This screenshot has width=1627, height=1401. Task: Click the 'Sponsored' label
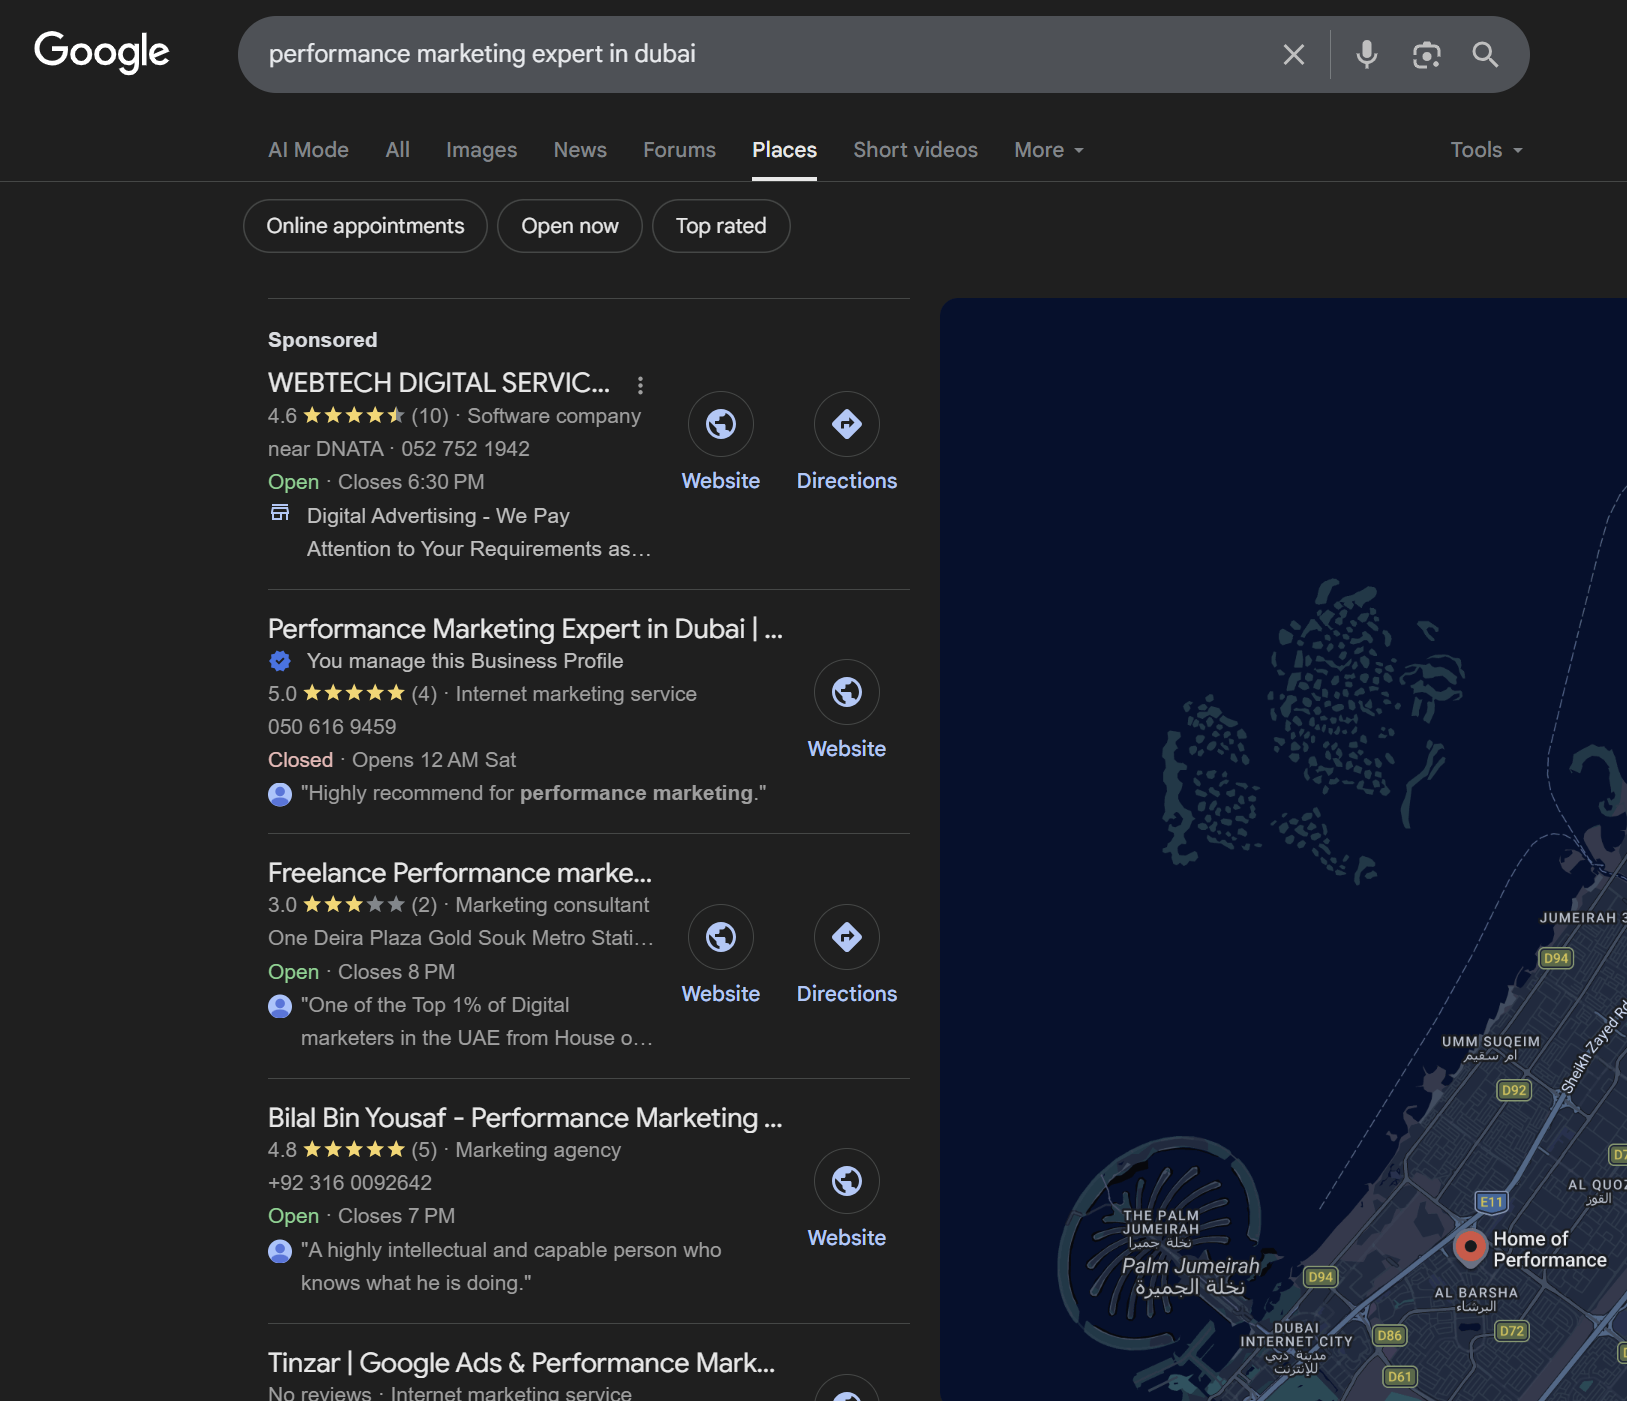(x=323, y=340)
